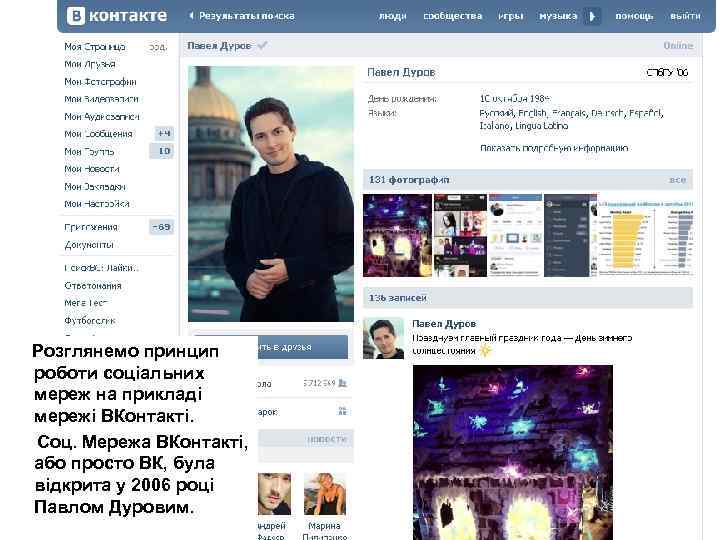Viewport: 720px width, 540px height.
Task: Click the large profile photo of Павел Дуров
Action: click(x=271, y=194)
